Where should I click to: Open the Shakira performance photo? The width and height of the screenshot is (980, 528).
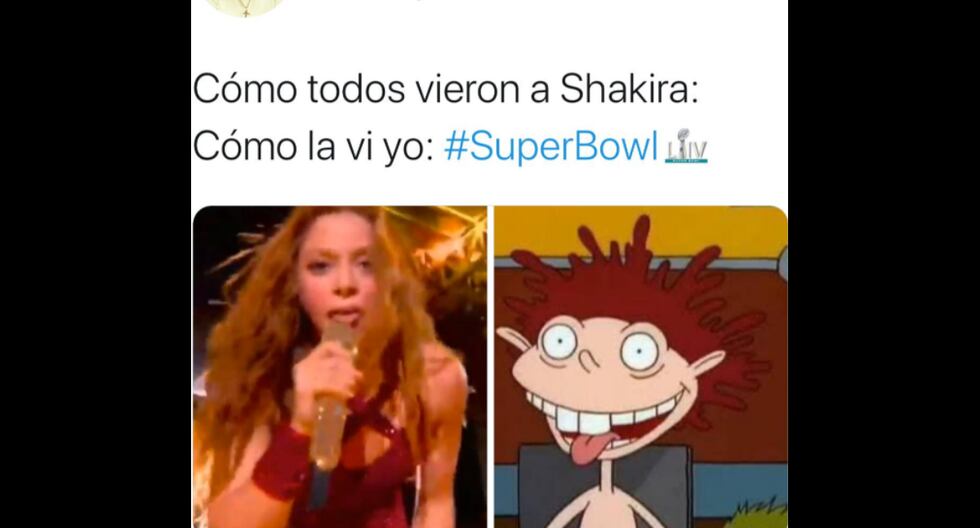[x=340, y=367]
